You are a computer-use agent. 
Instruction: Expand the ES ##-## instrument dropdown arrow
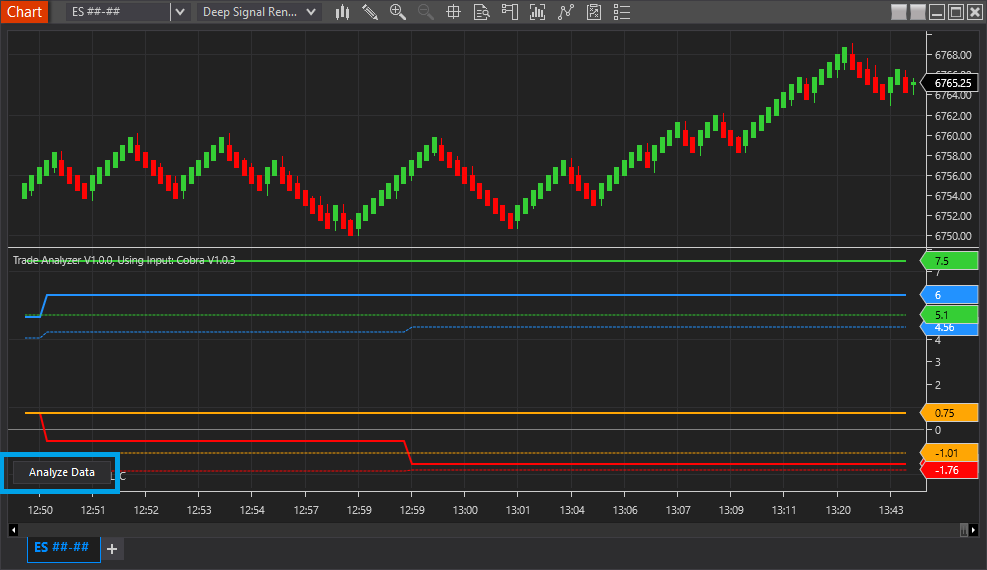[x=179, y=12]
